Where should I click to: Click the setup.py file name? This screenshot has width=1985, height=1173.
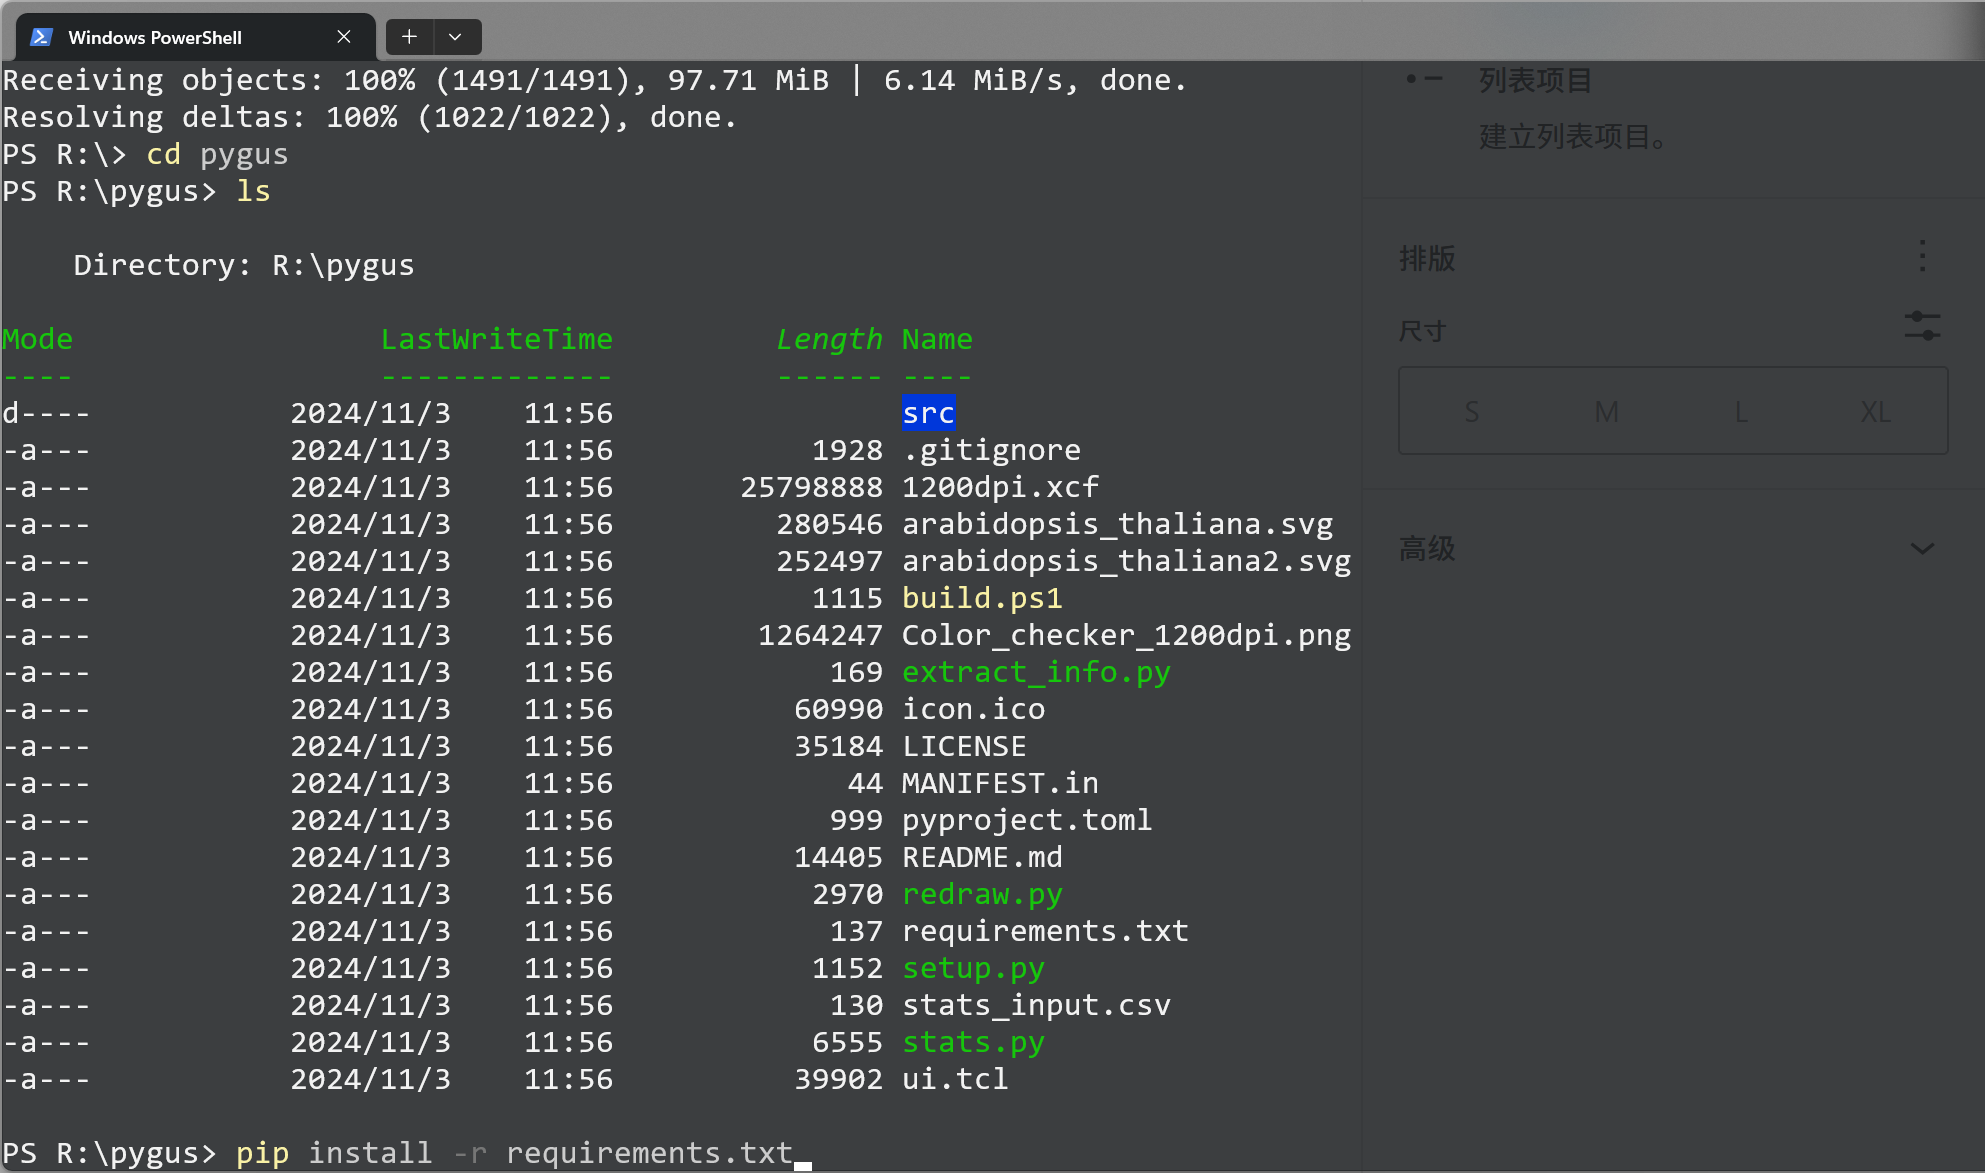coord(973,968)
